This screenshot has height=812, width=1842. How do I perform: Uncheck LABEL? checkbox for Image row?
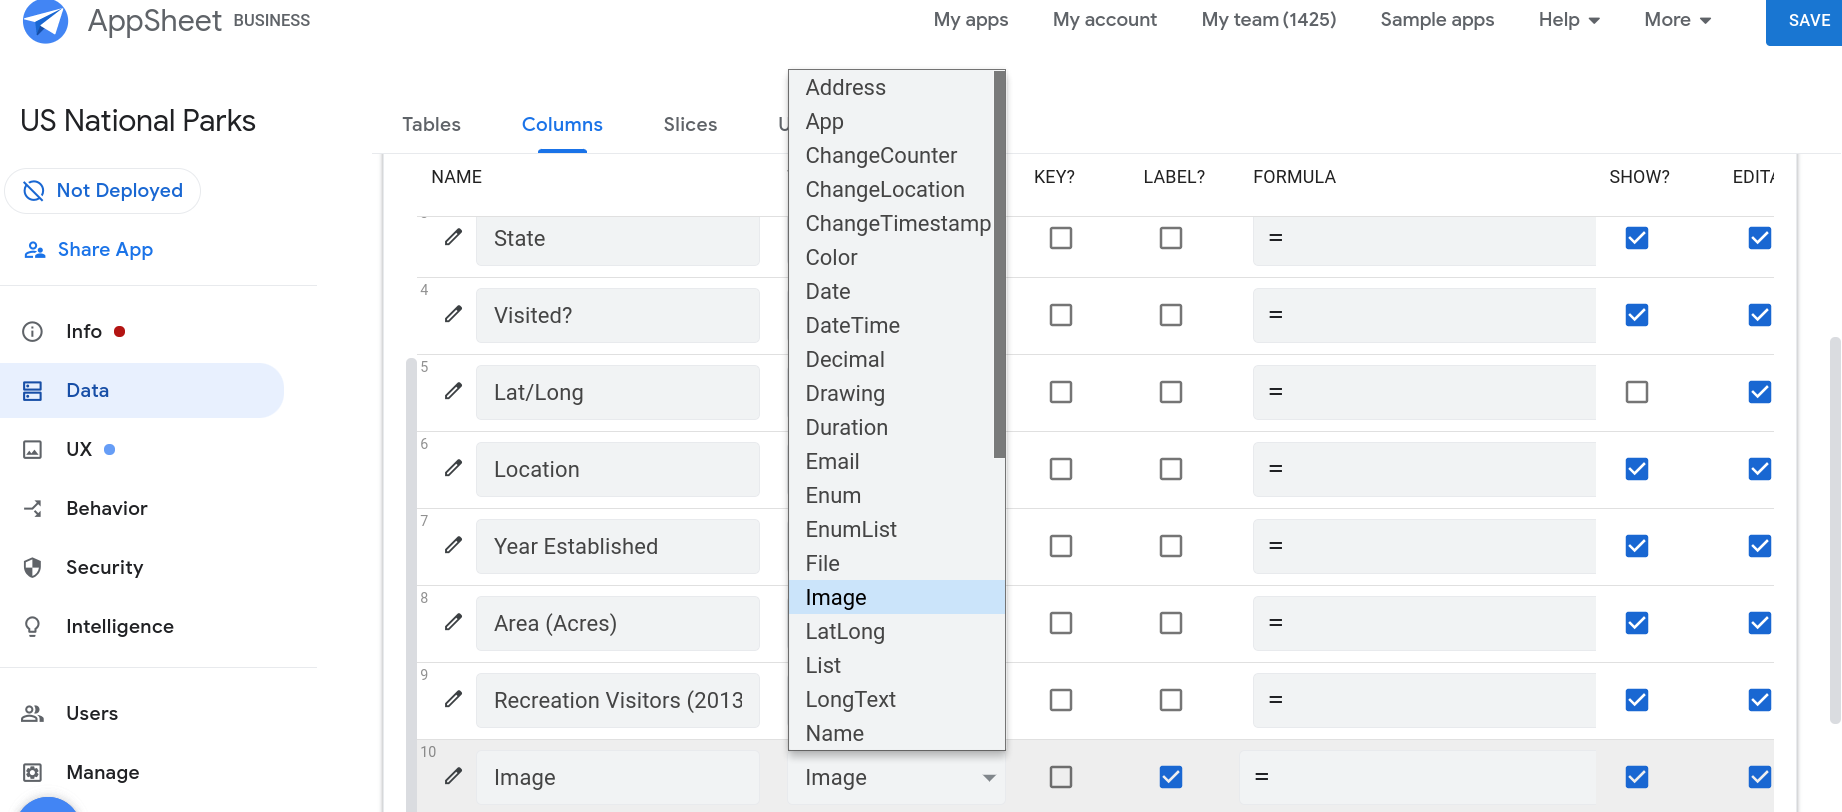pyautogui.click(x=1171, y=777)
